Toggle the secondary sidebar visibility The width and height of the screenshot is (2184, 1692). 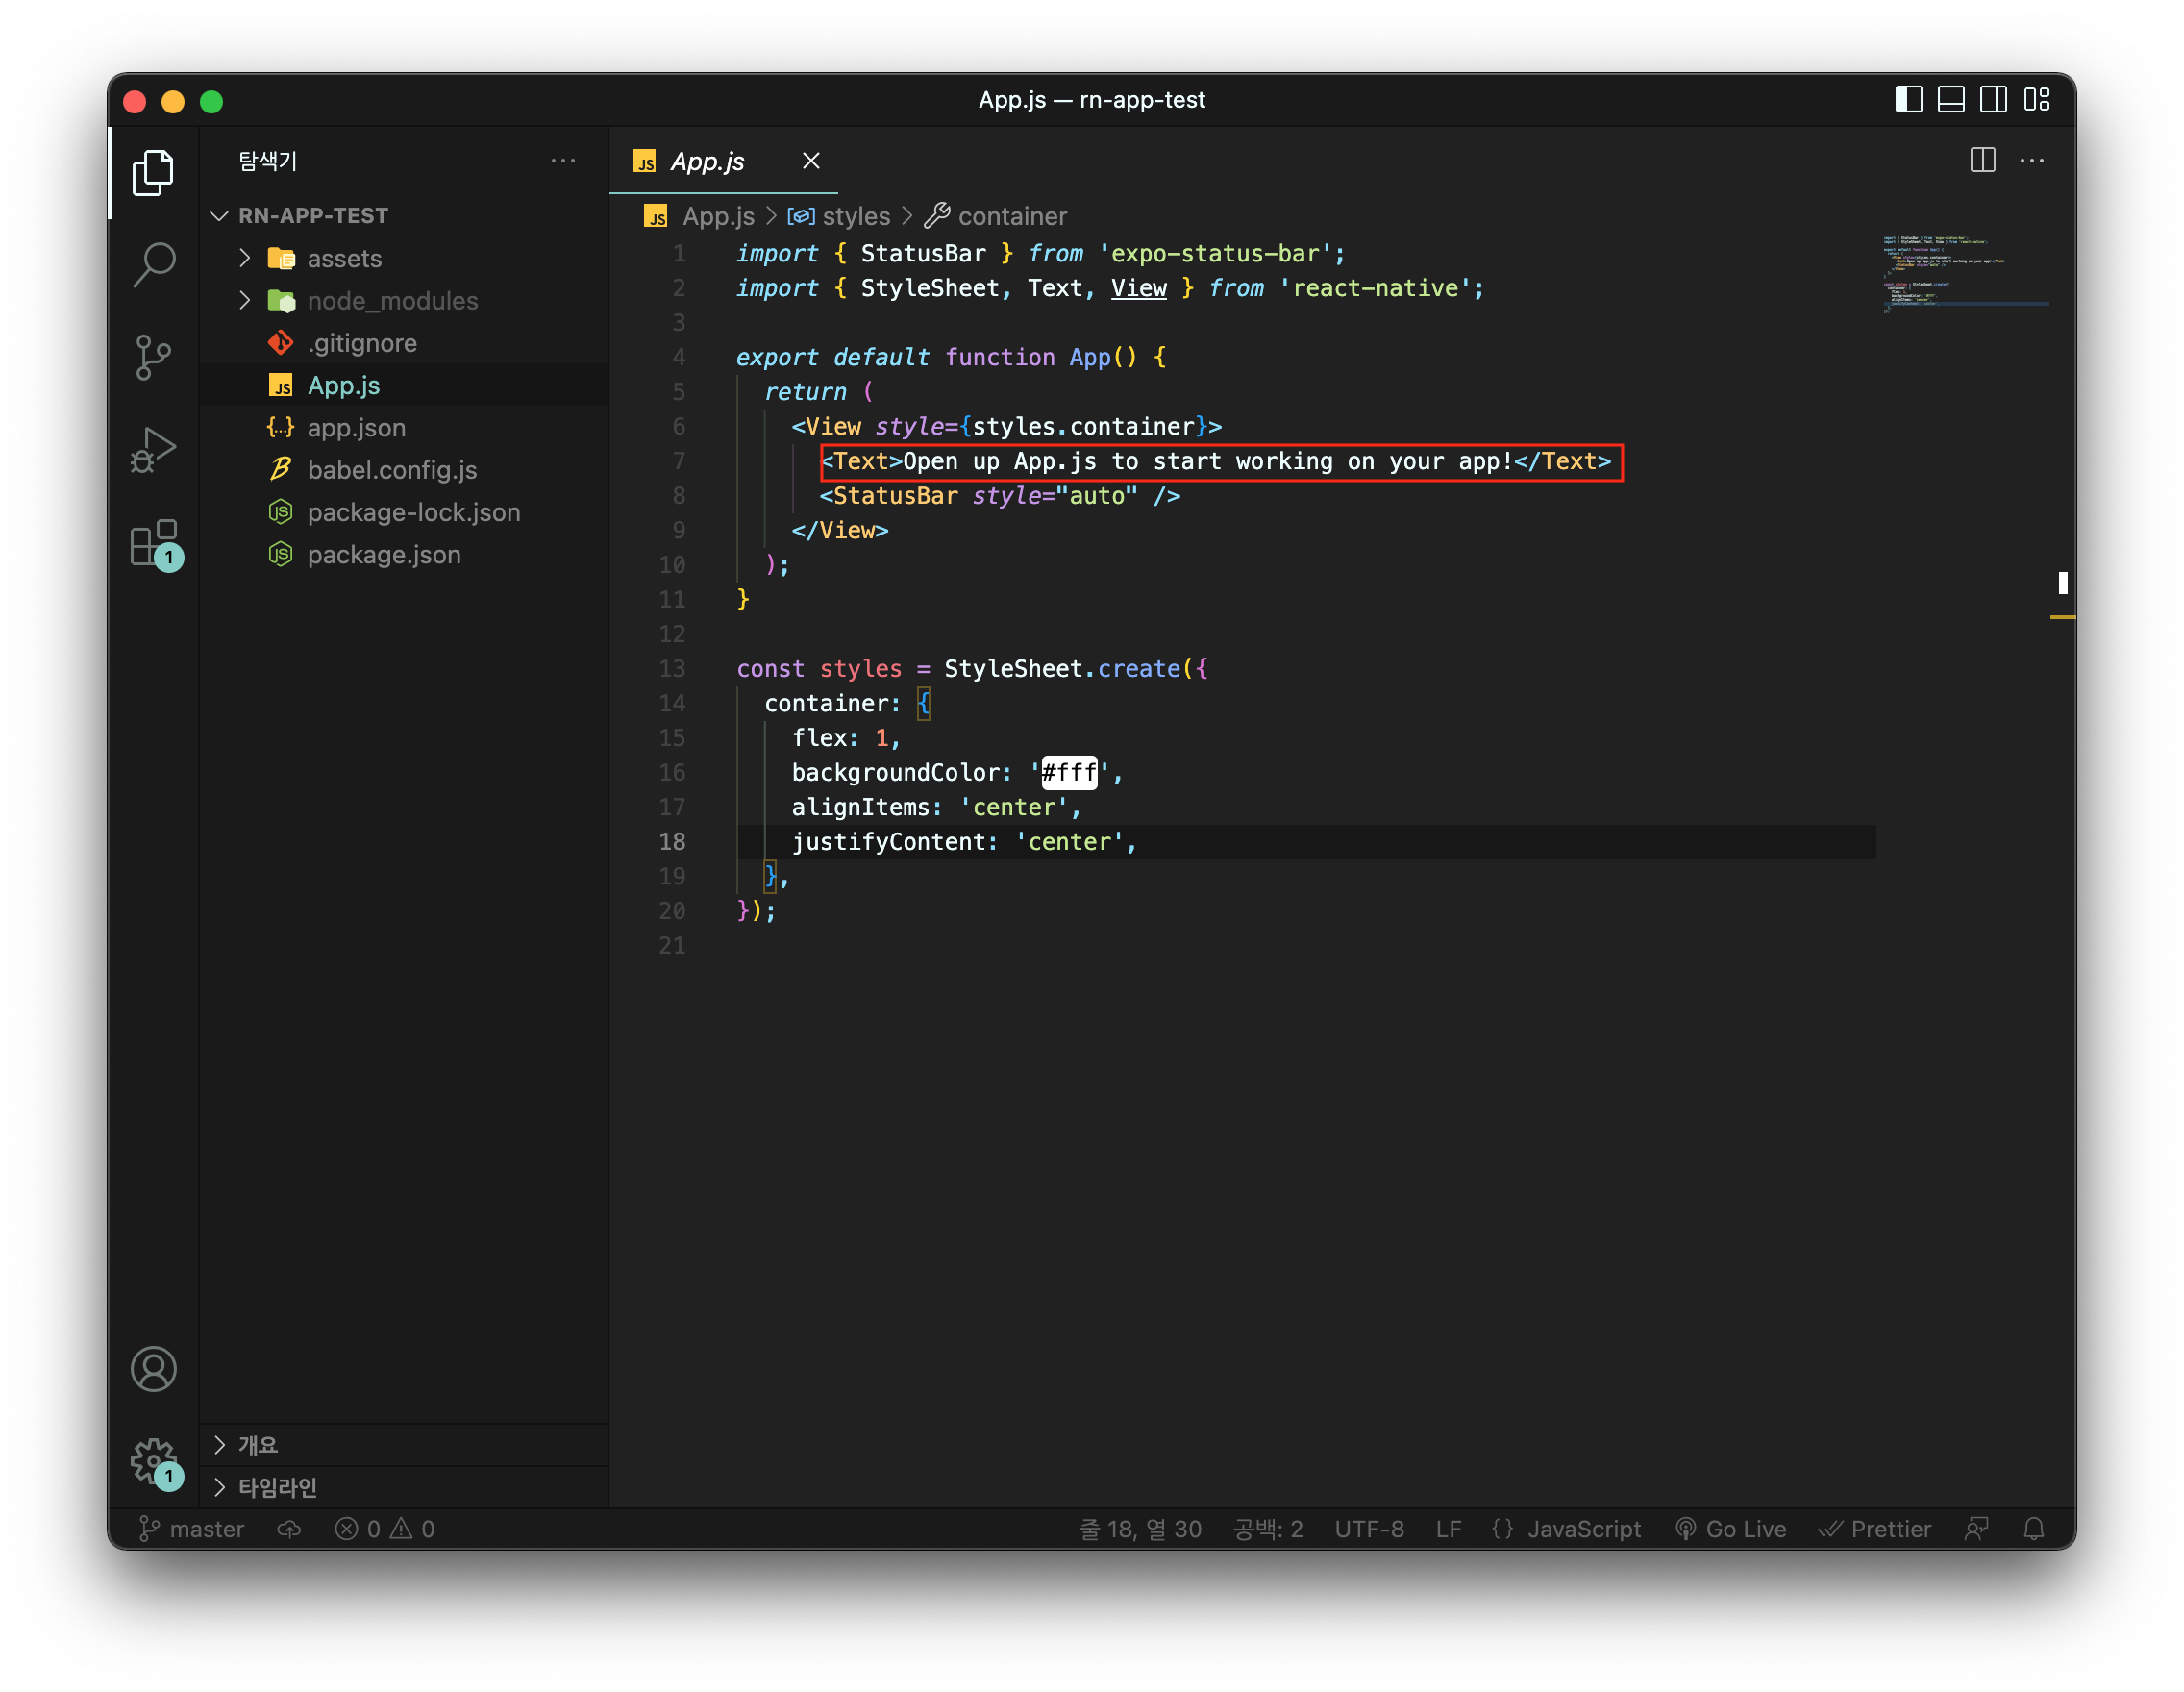pyautogui.click(x=1993, y=100)
